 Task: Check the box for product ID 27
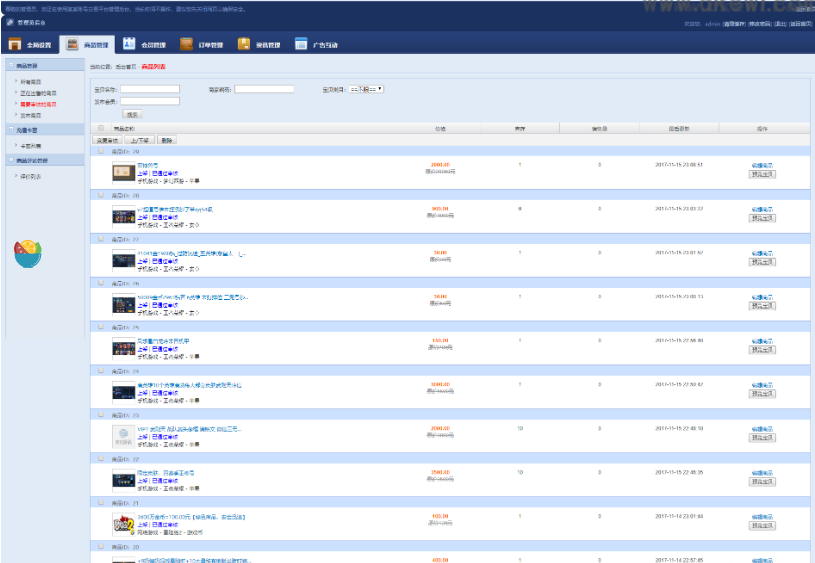[x=100, y=239]
